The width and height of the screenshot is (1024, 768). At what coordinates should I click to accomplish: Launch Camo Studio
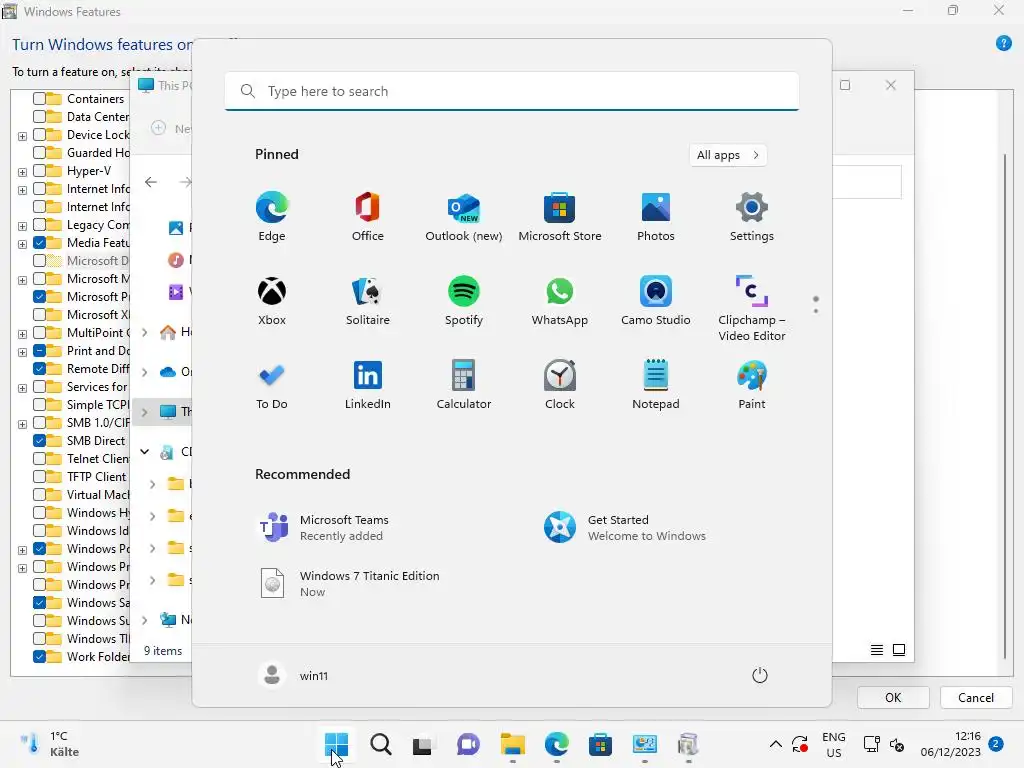pyautogui.click(x=656, y=301)
